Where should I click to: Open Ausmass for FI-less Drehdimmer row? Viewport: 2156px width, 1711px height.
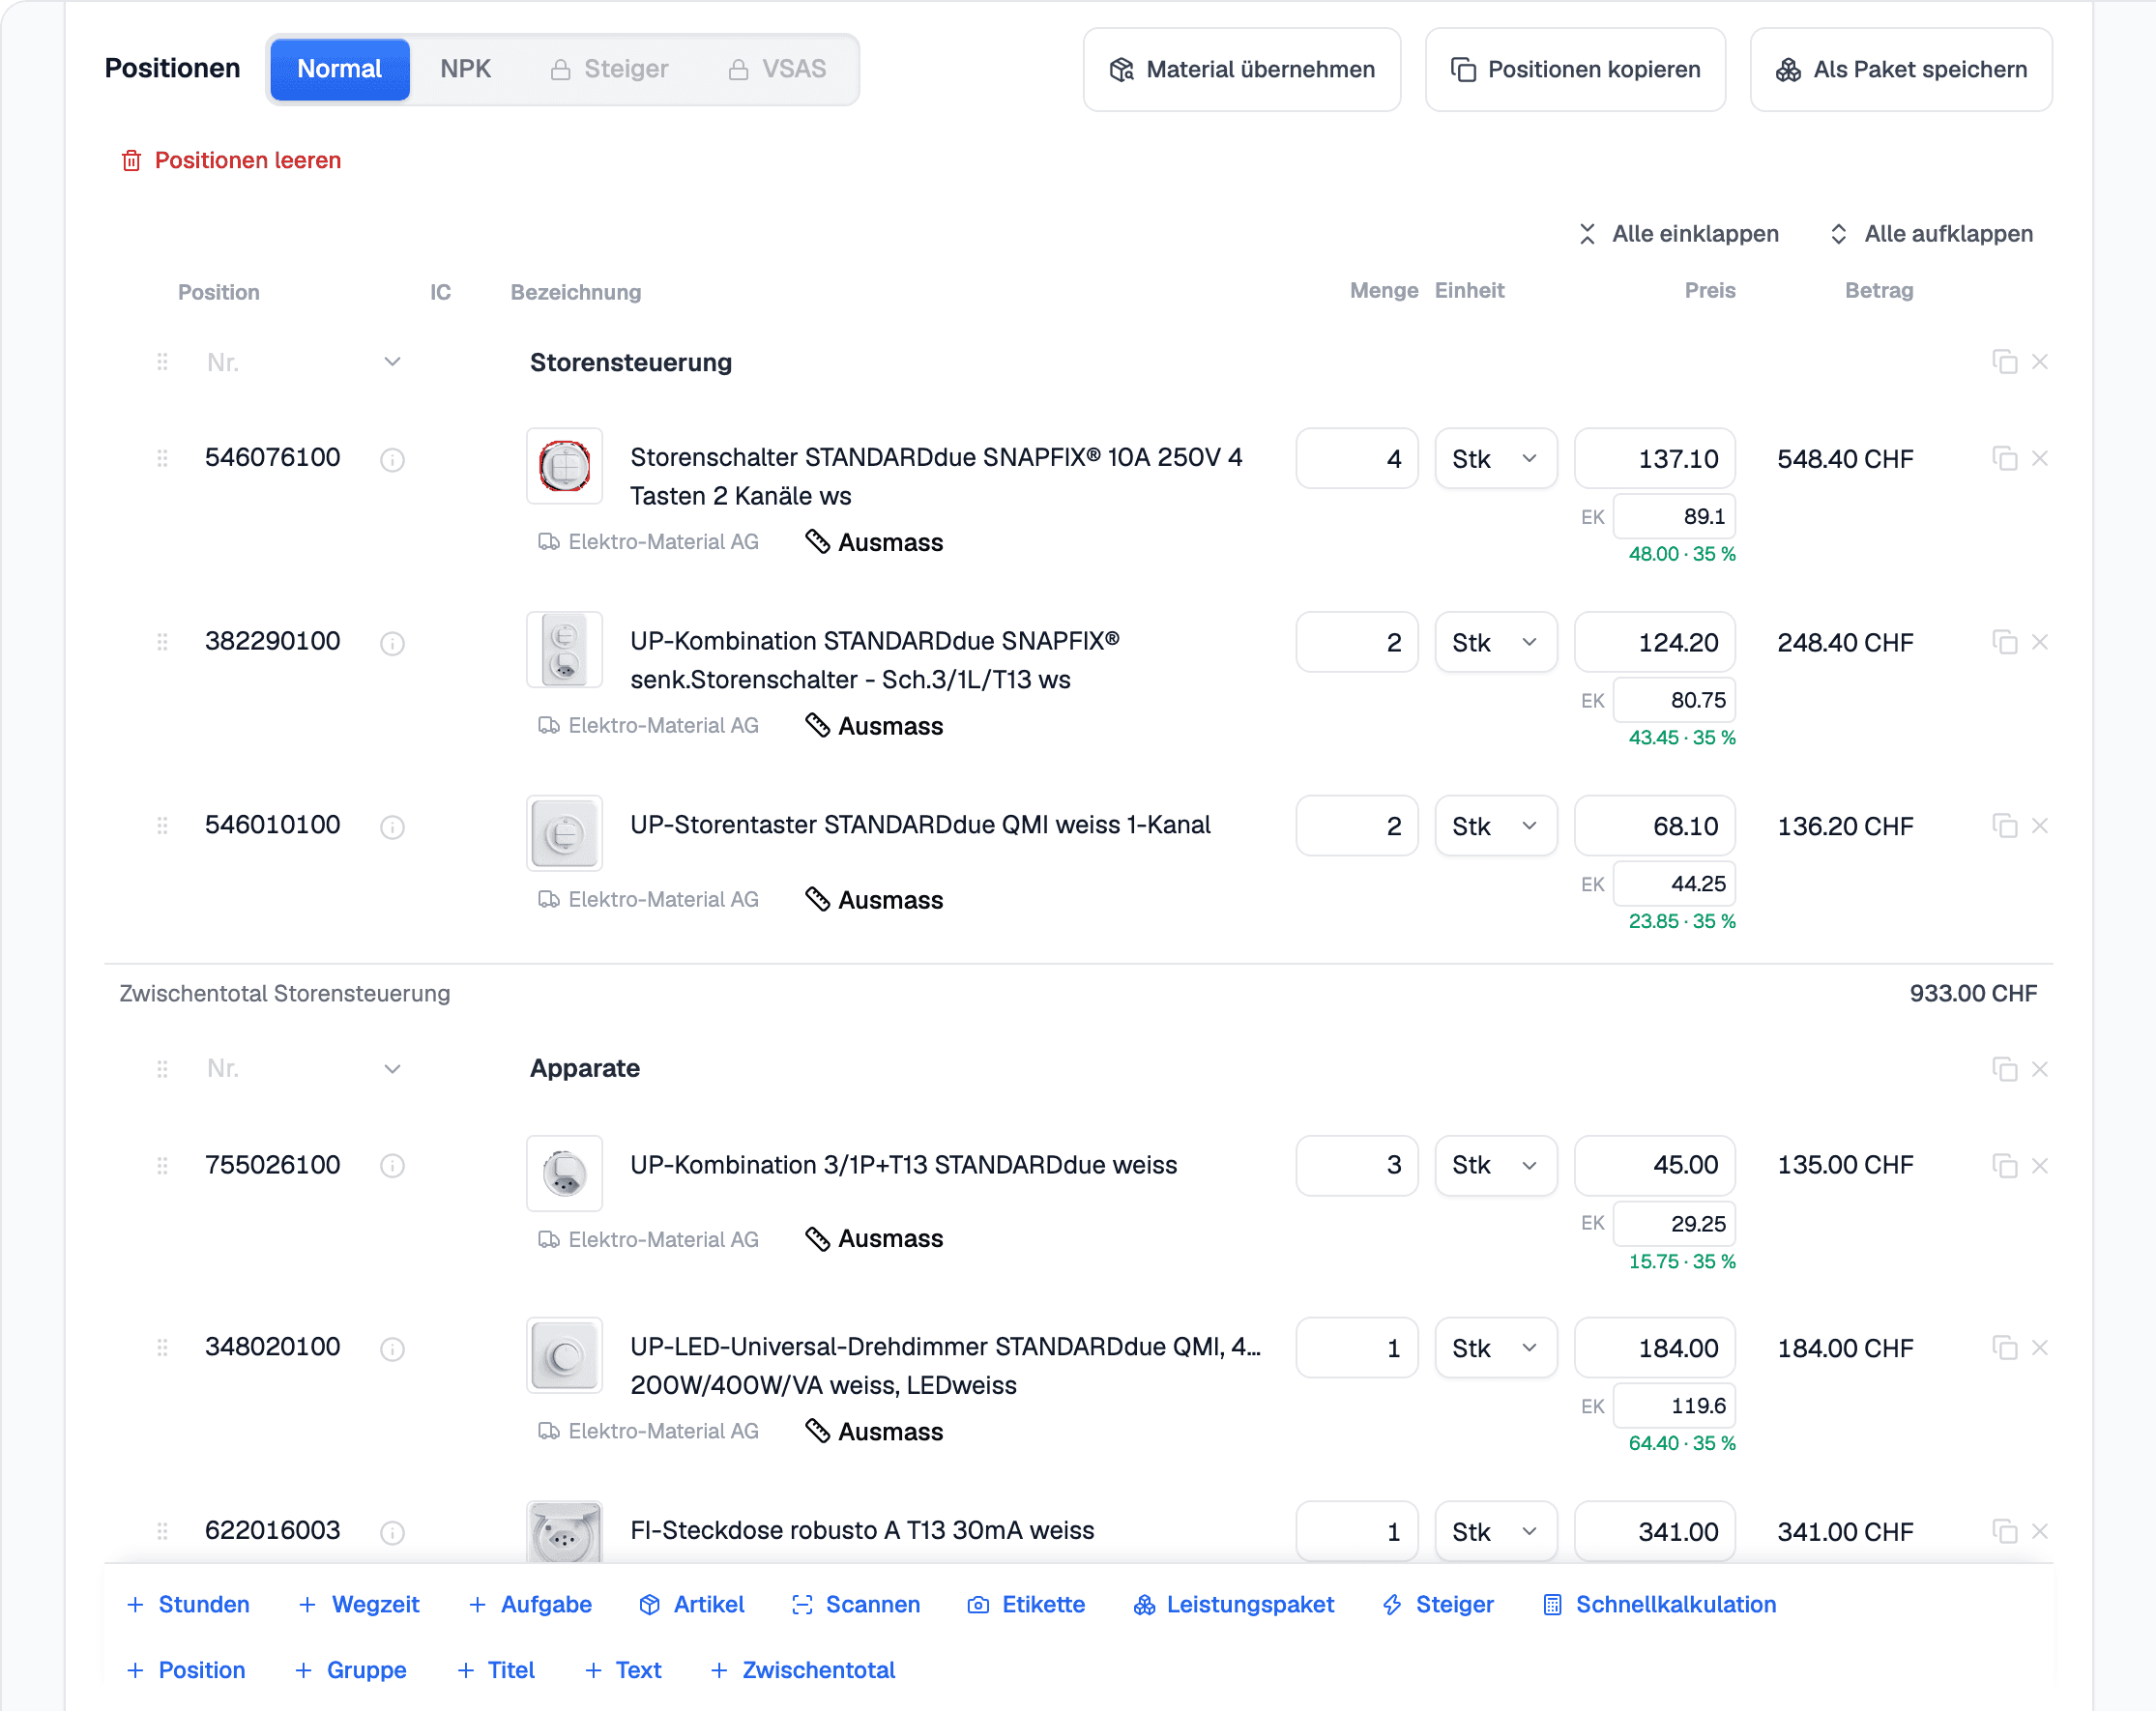pos(875,1432)
